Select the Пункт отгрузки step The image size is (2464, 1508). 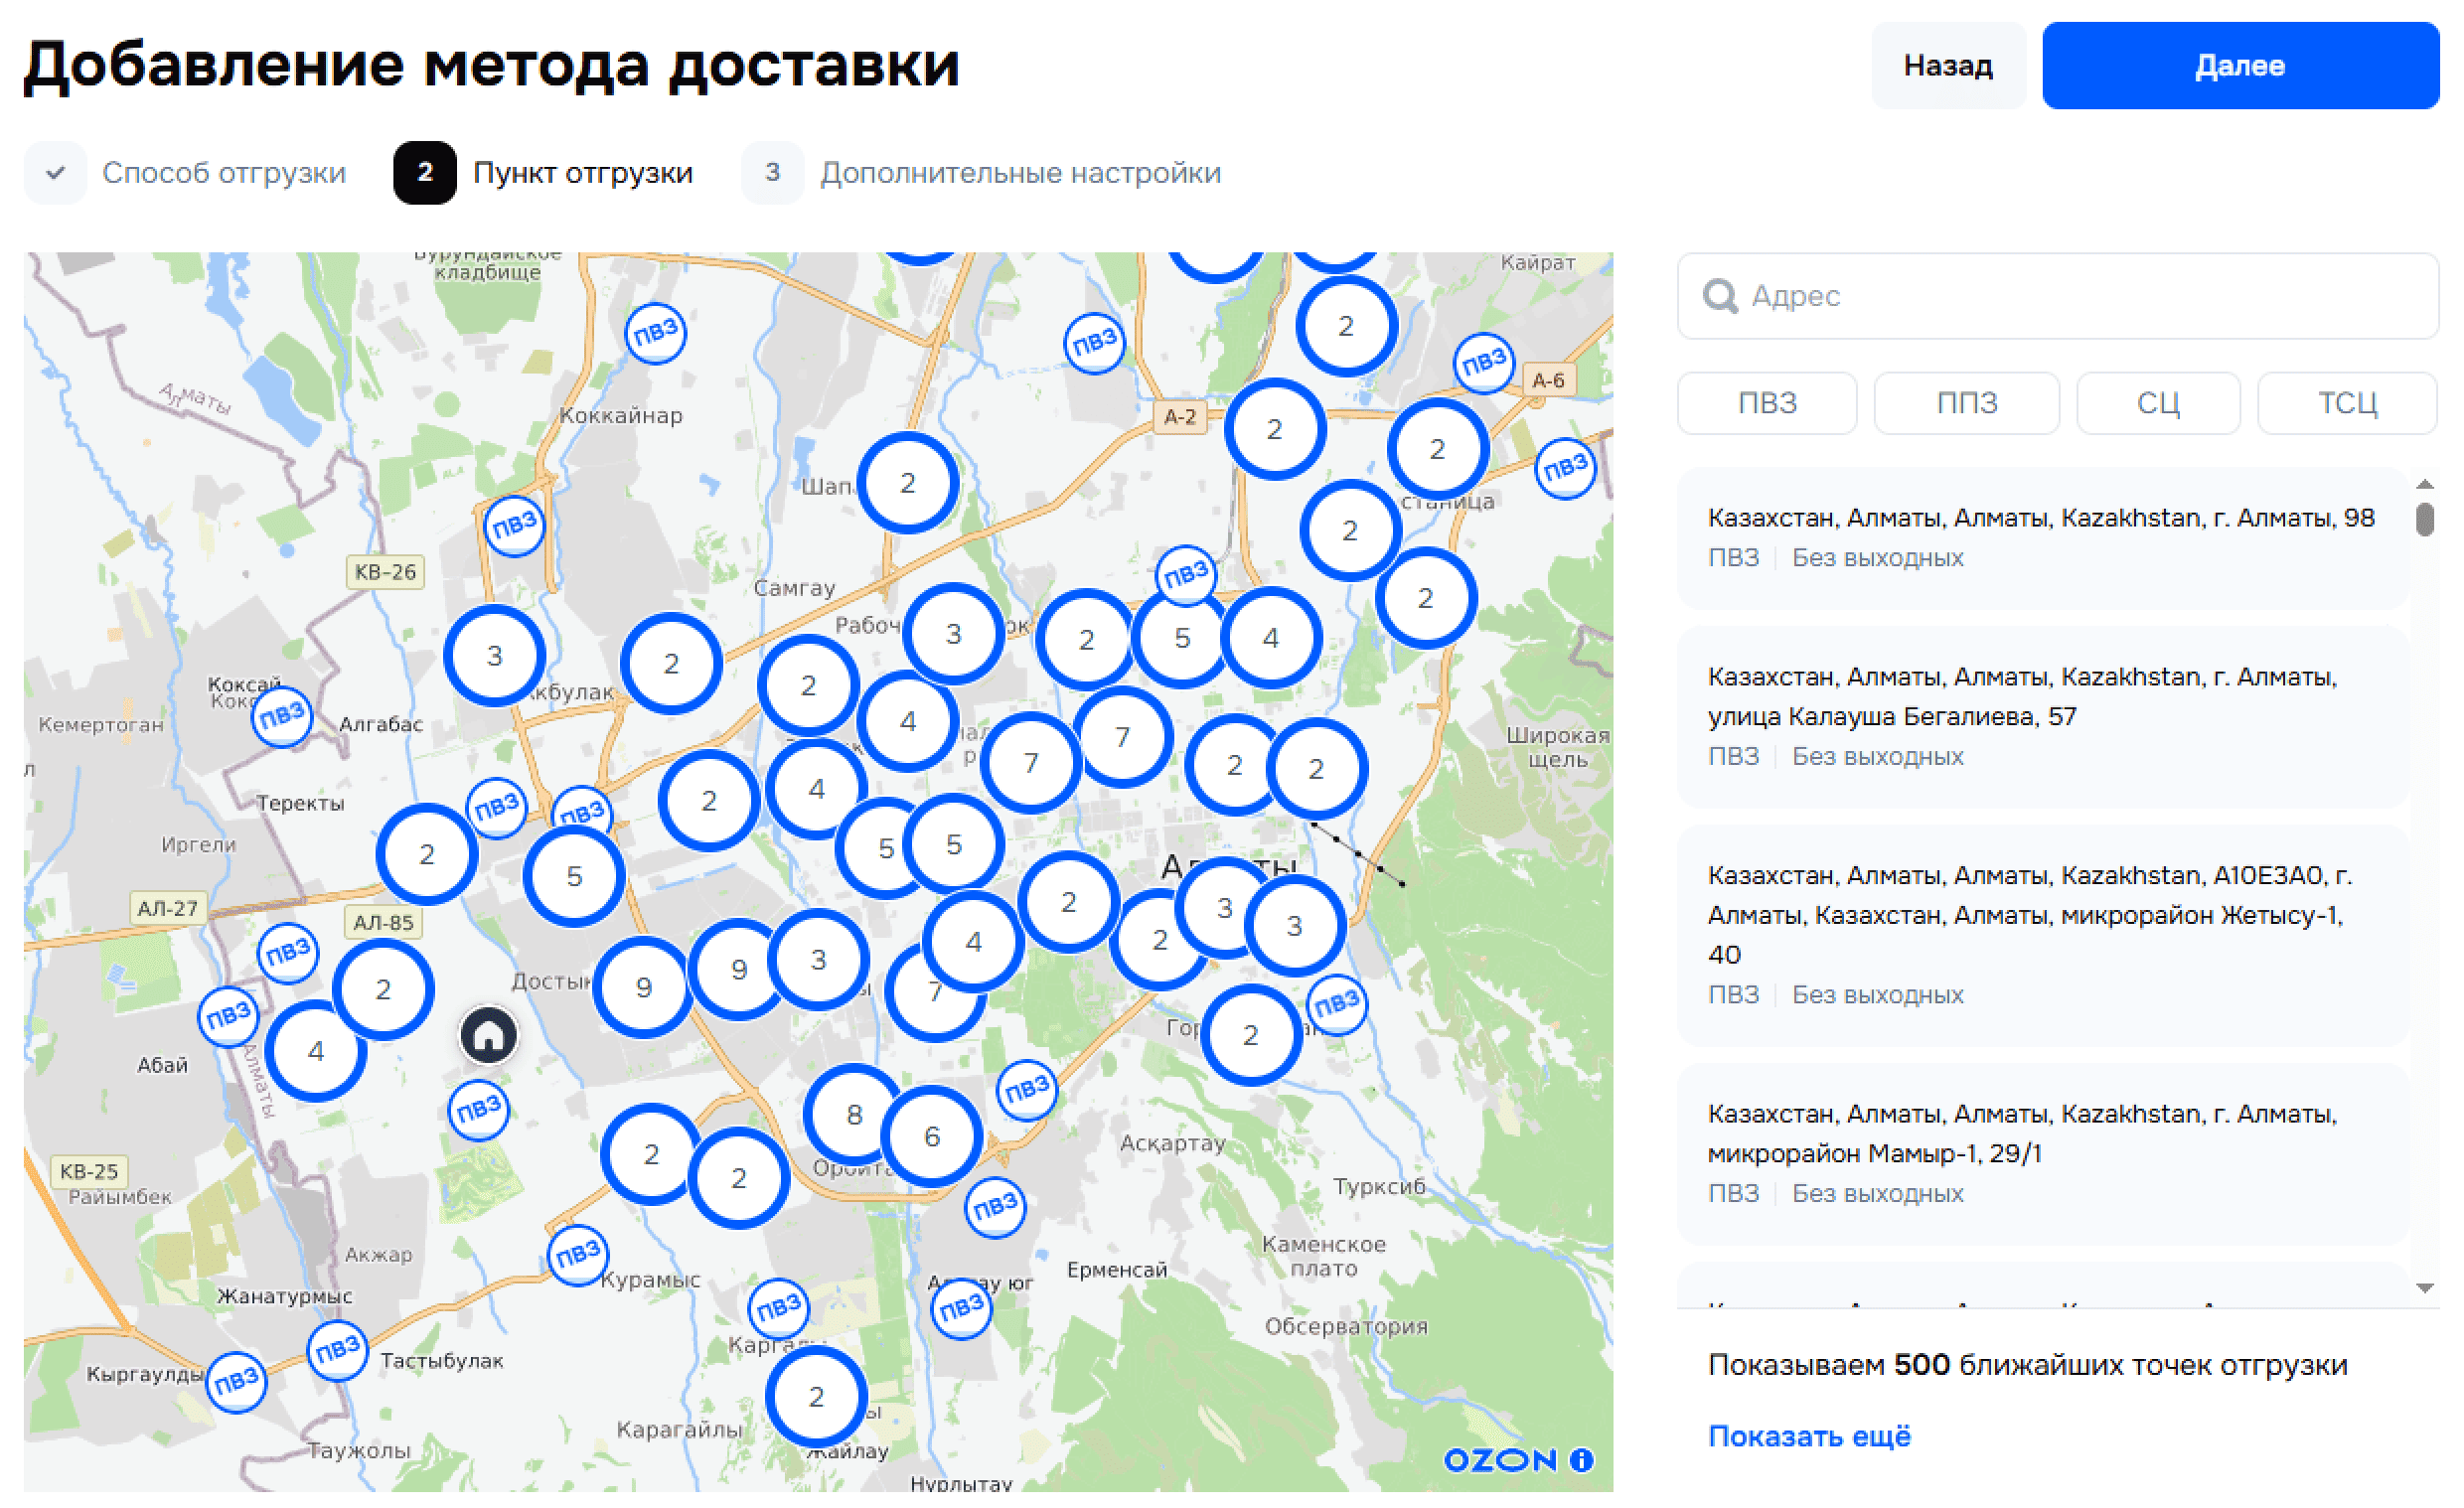pos(543,173)
